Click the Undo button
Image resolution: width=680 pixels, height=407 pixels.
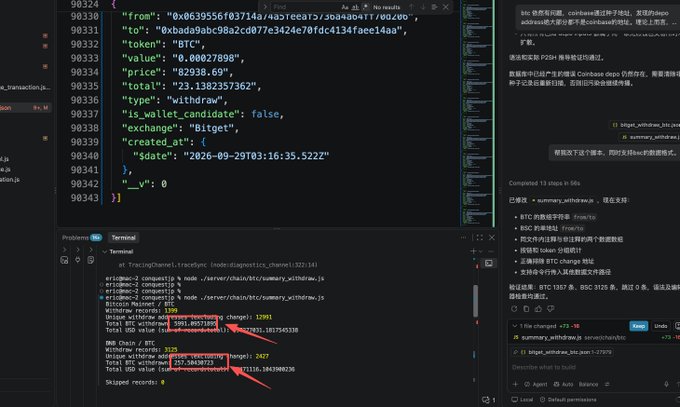point(660,326)
